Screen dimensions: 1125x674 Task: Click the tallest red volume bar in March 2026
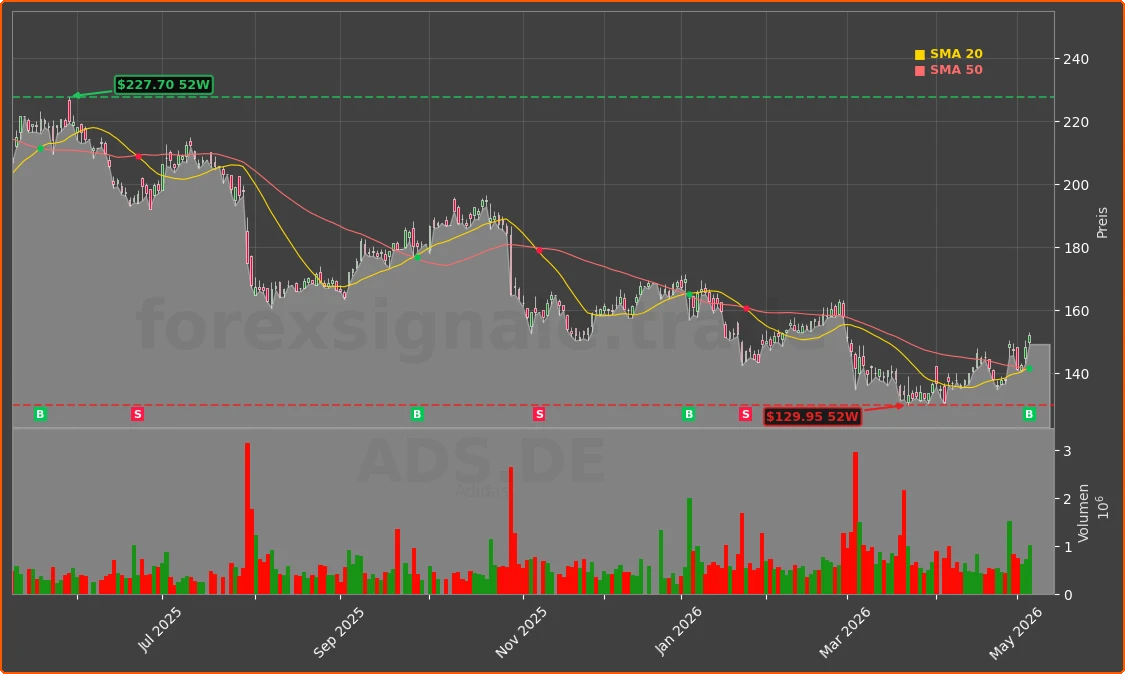[855, 523]
